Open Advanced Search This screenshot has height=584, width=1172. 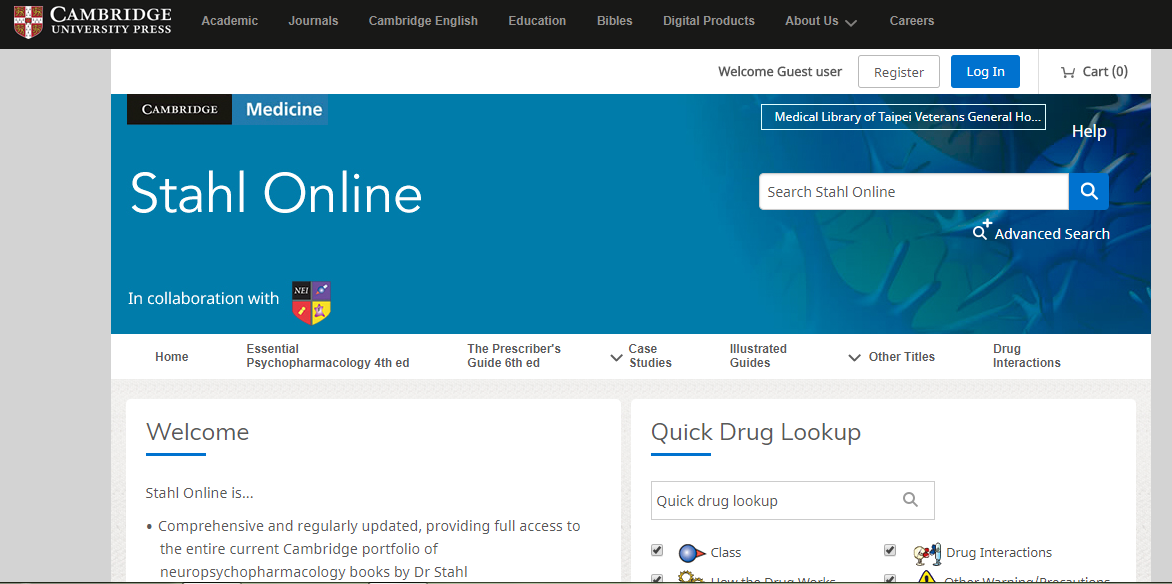[x=1052, y=234]
